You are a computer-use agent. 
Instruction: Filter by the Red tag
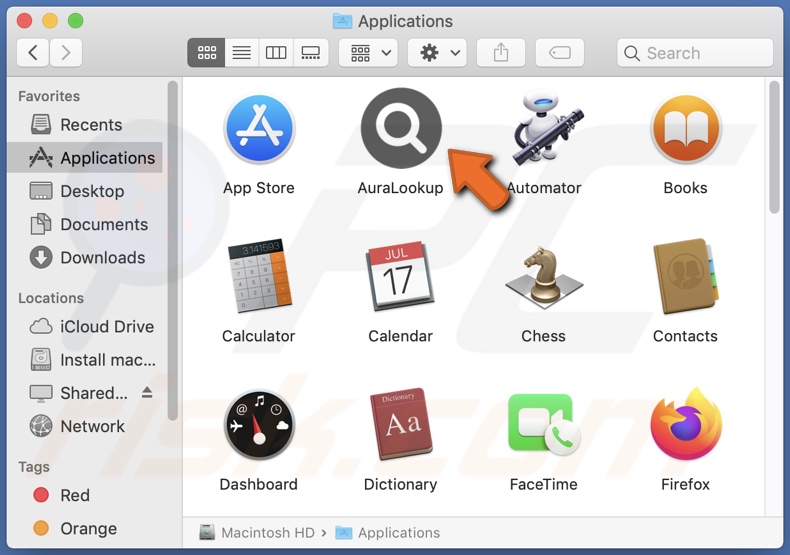click(x=85, y=495)
